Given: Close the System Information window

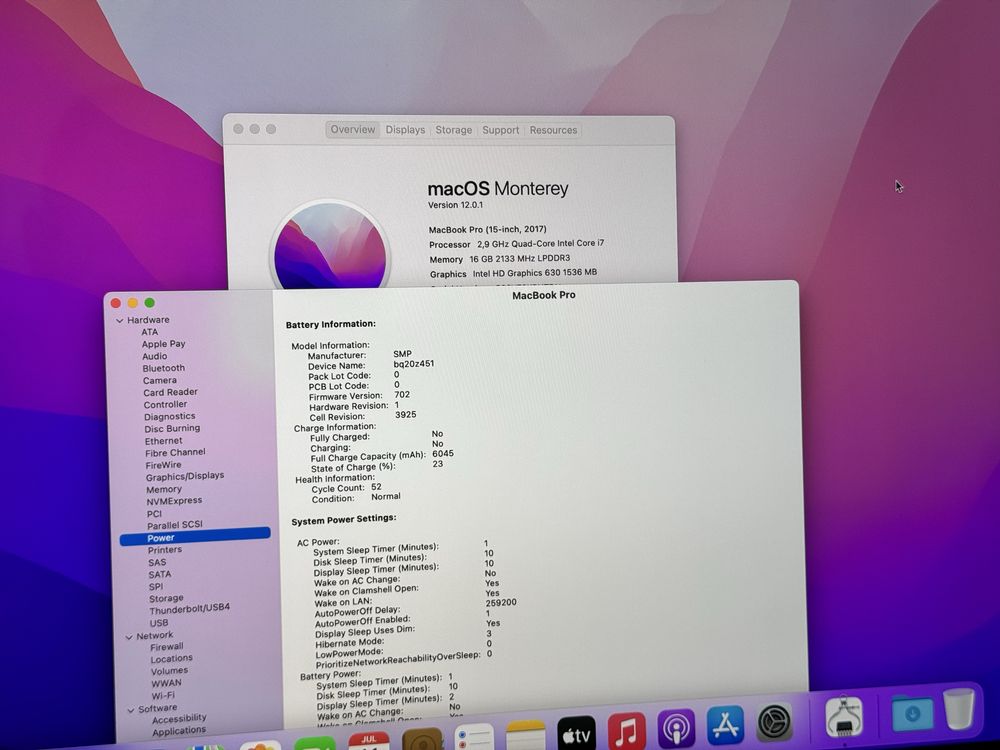Looking at the screenshot, I should point(115,304).
